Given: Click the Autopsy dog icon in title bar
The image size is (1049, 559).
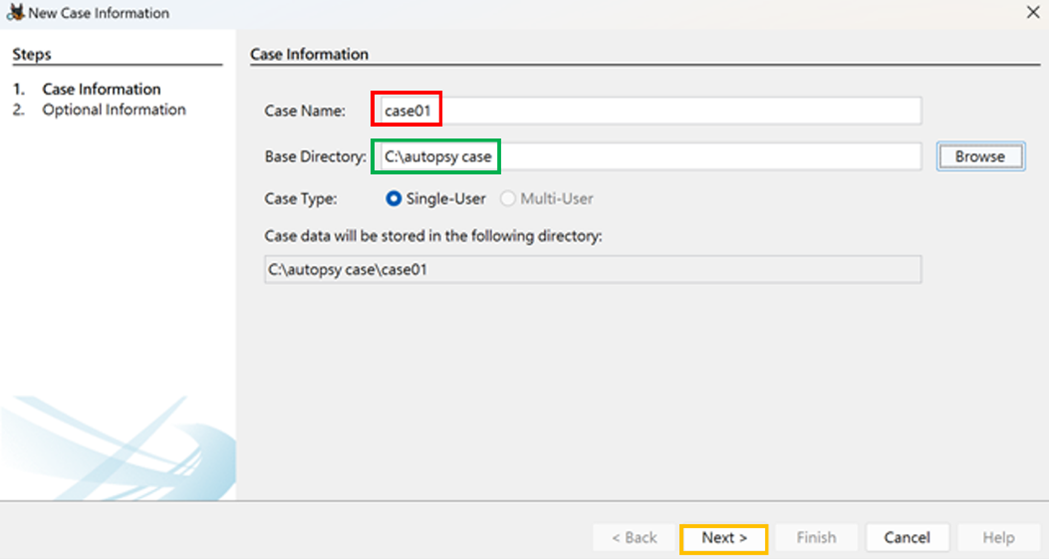Looking at the screenshot, I should [15, 12].
